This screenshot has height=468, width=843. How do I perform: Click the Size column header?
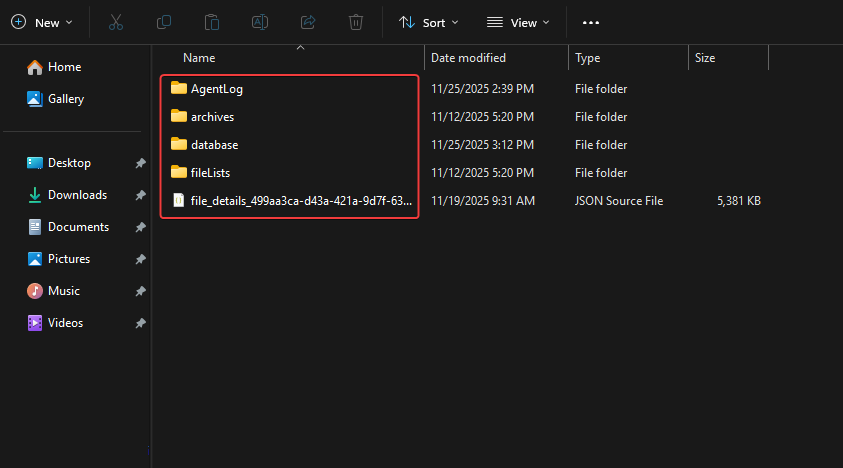[705, 58]
